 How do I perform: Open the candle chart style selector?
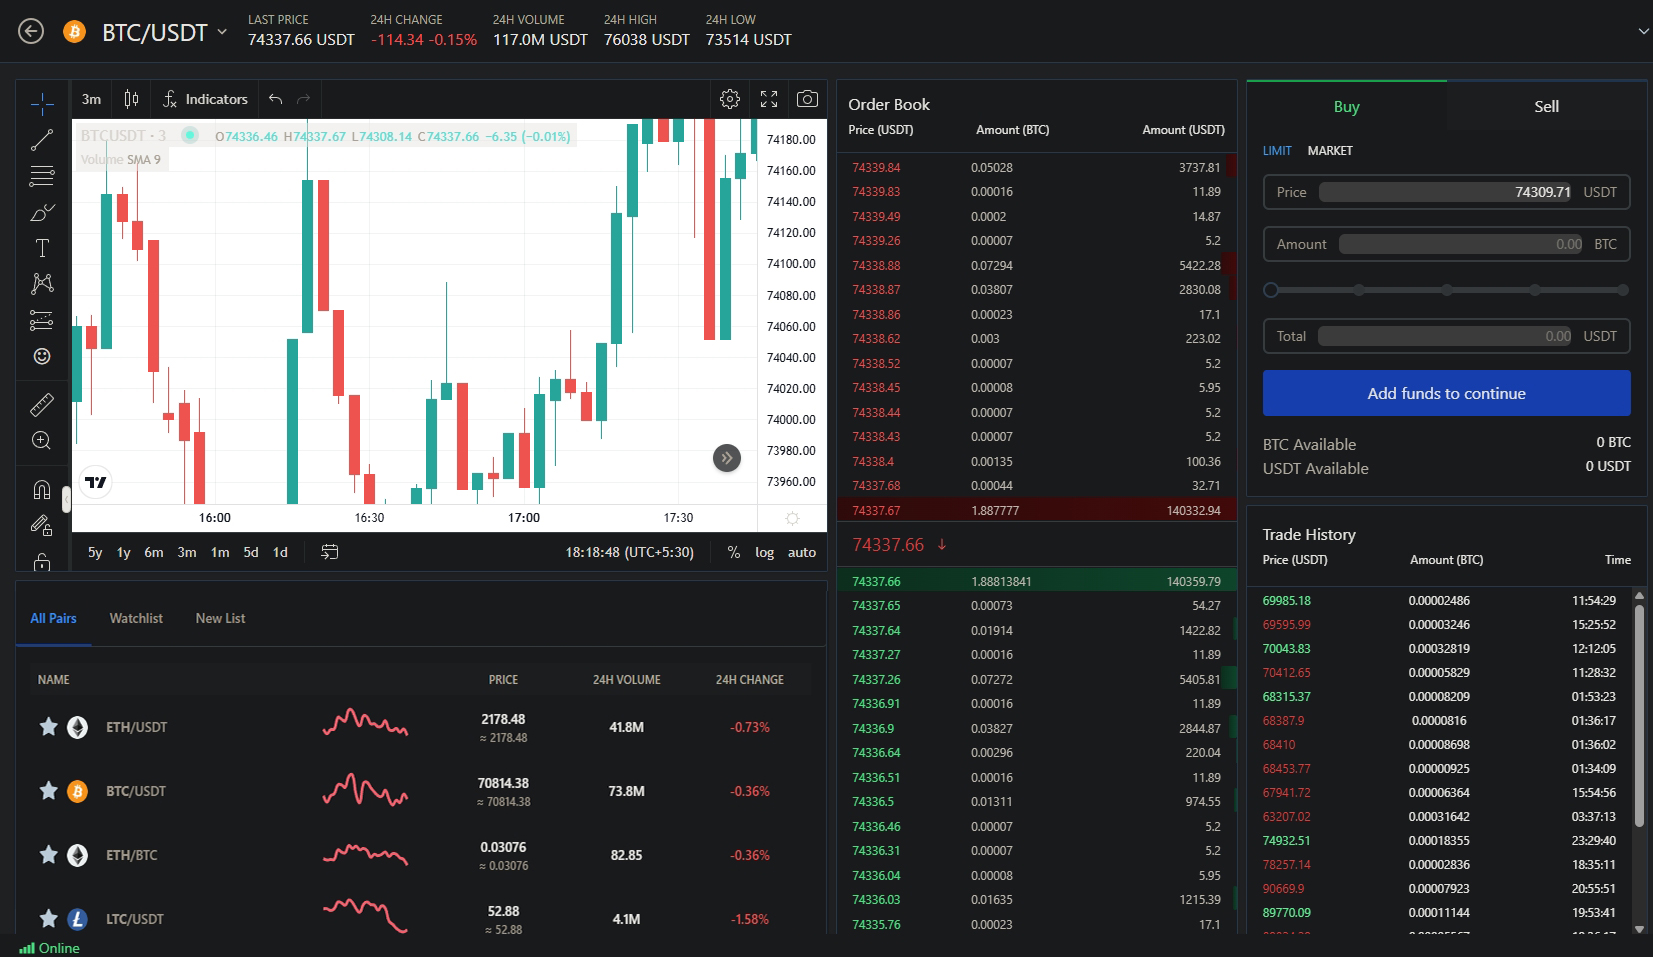[131, 99]
